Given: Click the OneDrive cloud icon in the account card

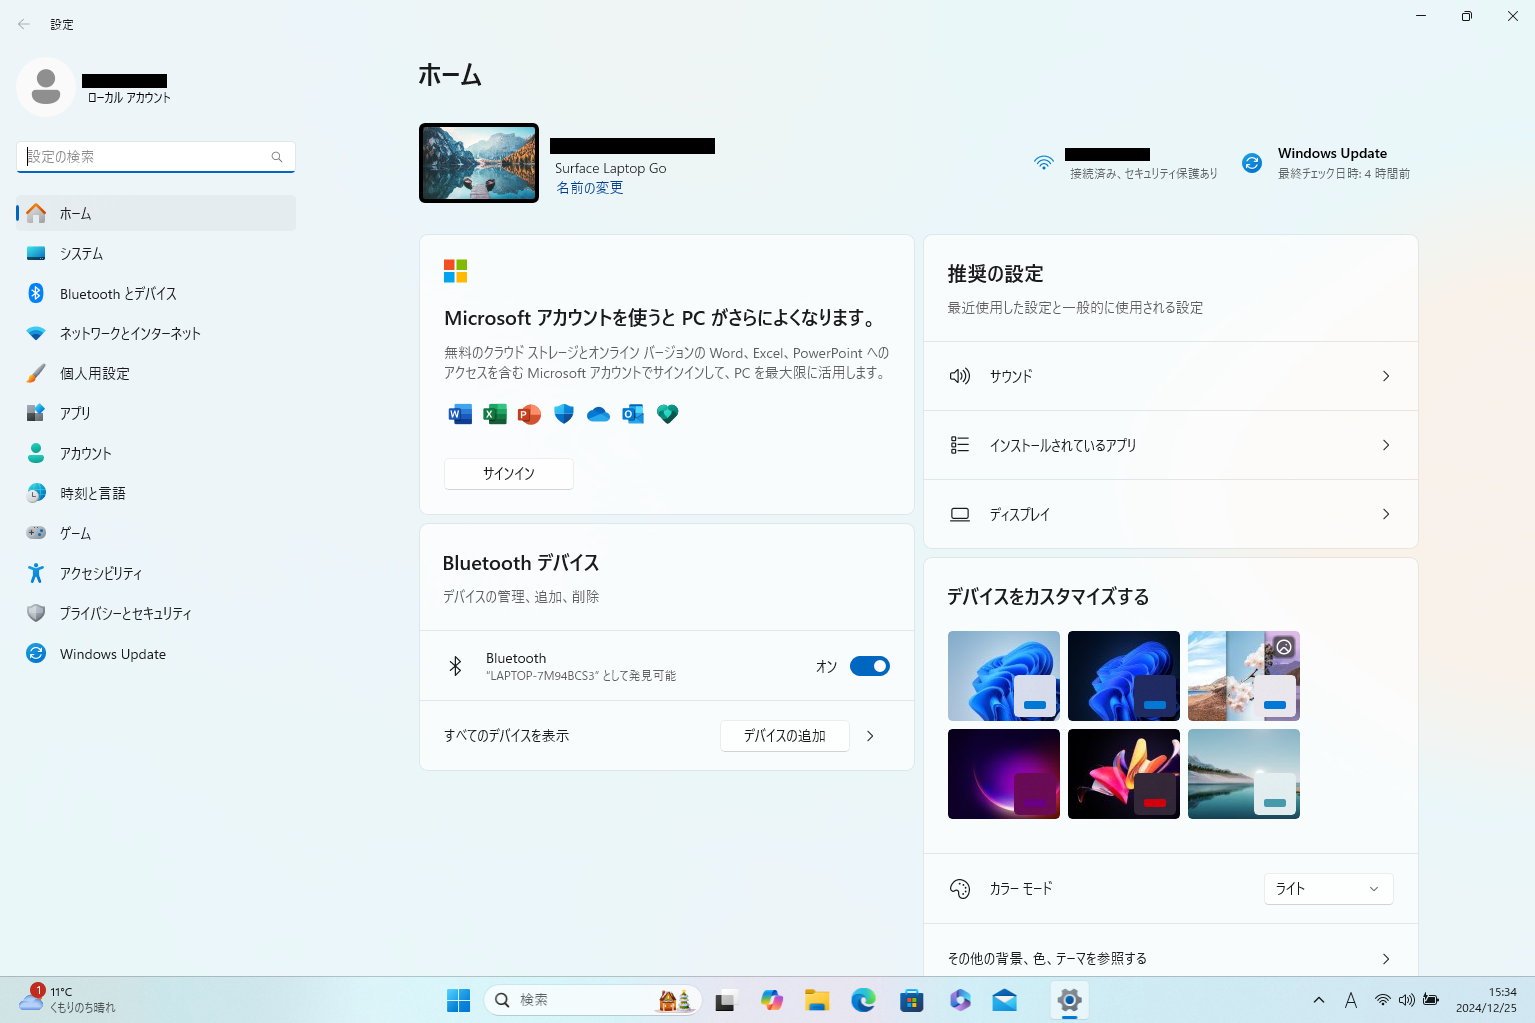Looking at the screenshot, I should tap(598, 414).
